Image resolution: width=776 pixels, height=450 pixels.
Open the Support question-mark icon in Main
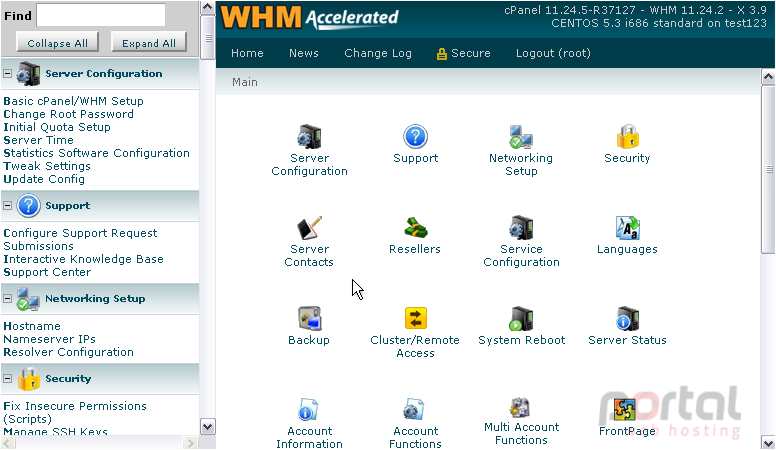(415, 137)
